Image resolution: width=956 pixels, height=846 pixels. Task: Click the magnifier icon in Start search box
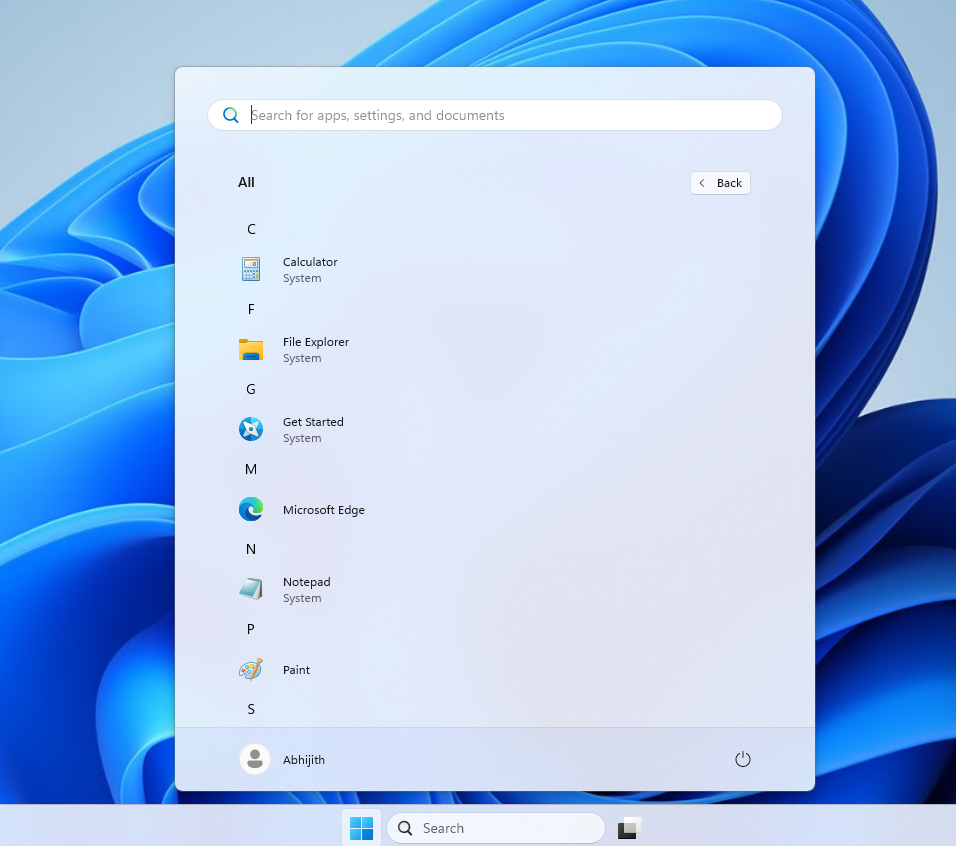tap(230, 115)
